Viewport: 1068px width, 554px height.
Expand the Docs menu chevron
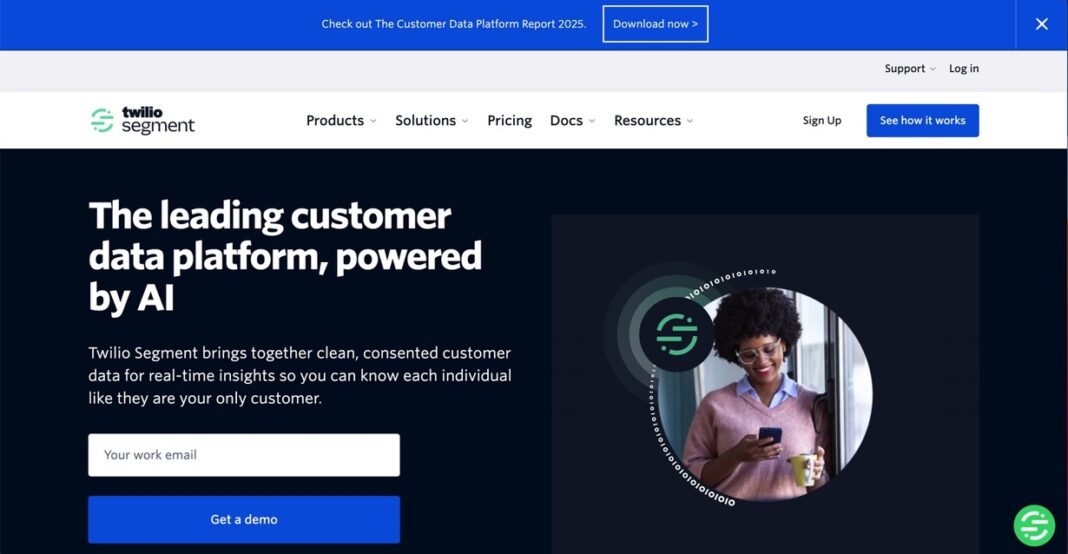click(592, 121)
